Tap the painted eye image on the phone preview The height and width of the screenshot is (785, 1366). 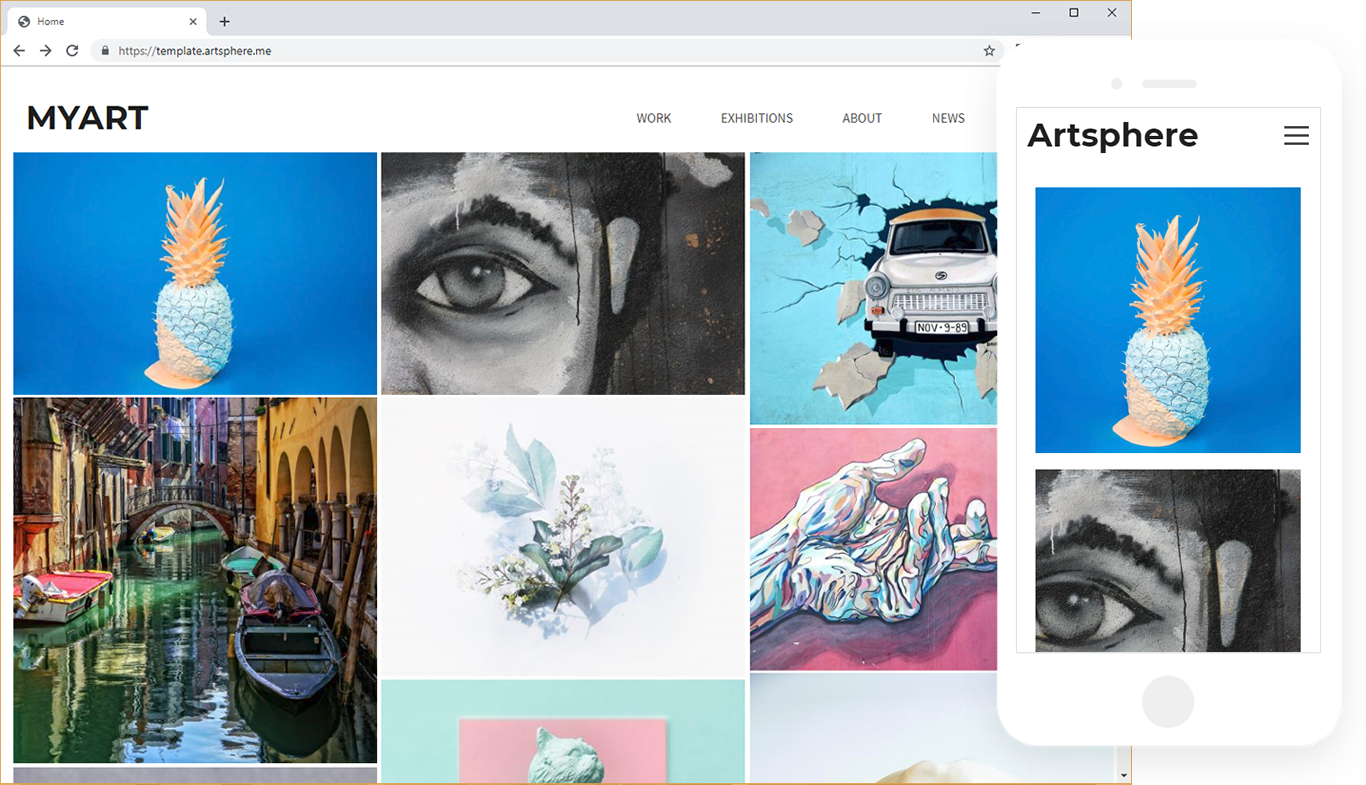pyautogui.click(x=1168, y=561)
